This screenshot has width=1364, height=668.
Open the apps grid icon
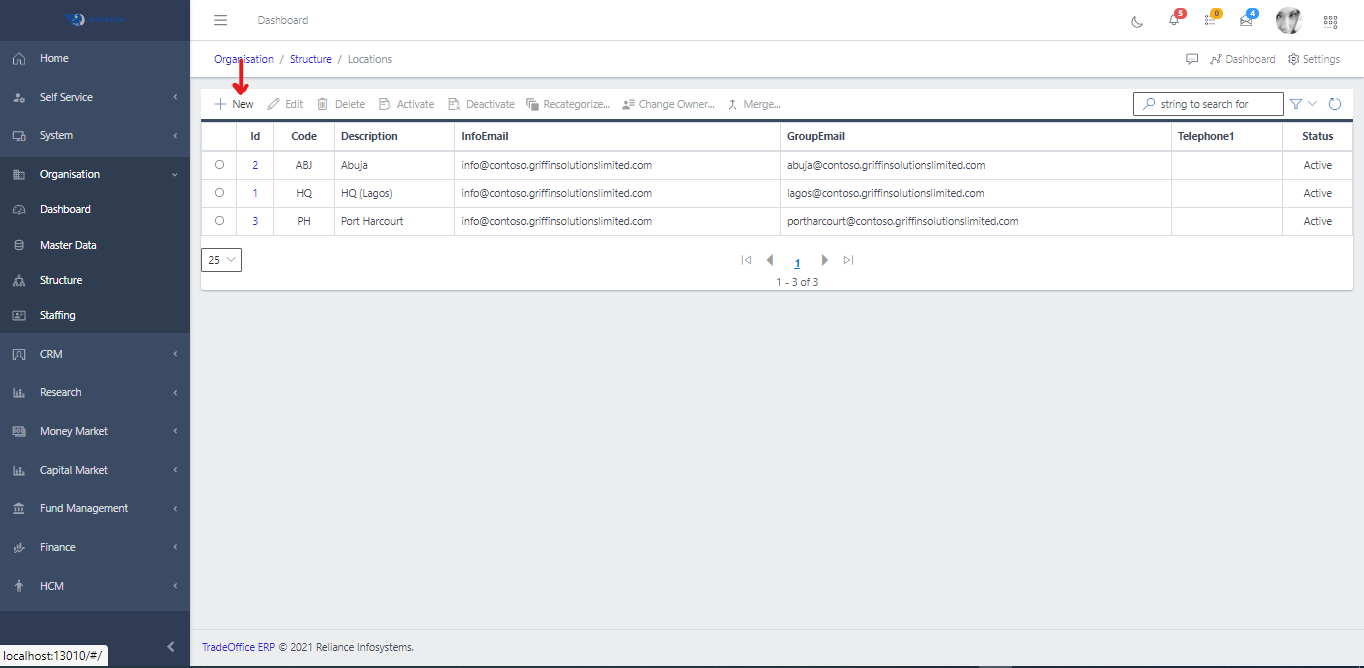pos(1330,21)
